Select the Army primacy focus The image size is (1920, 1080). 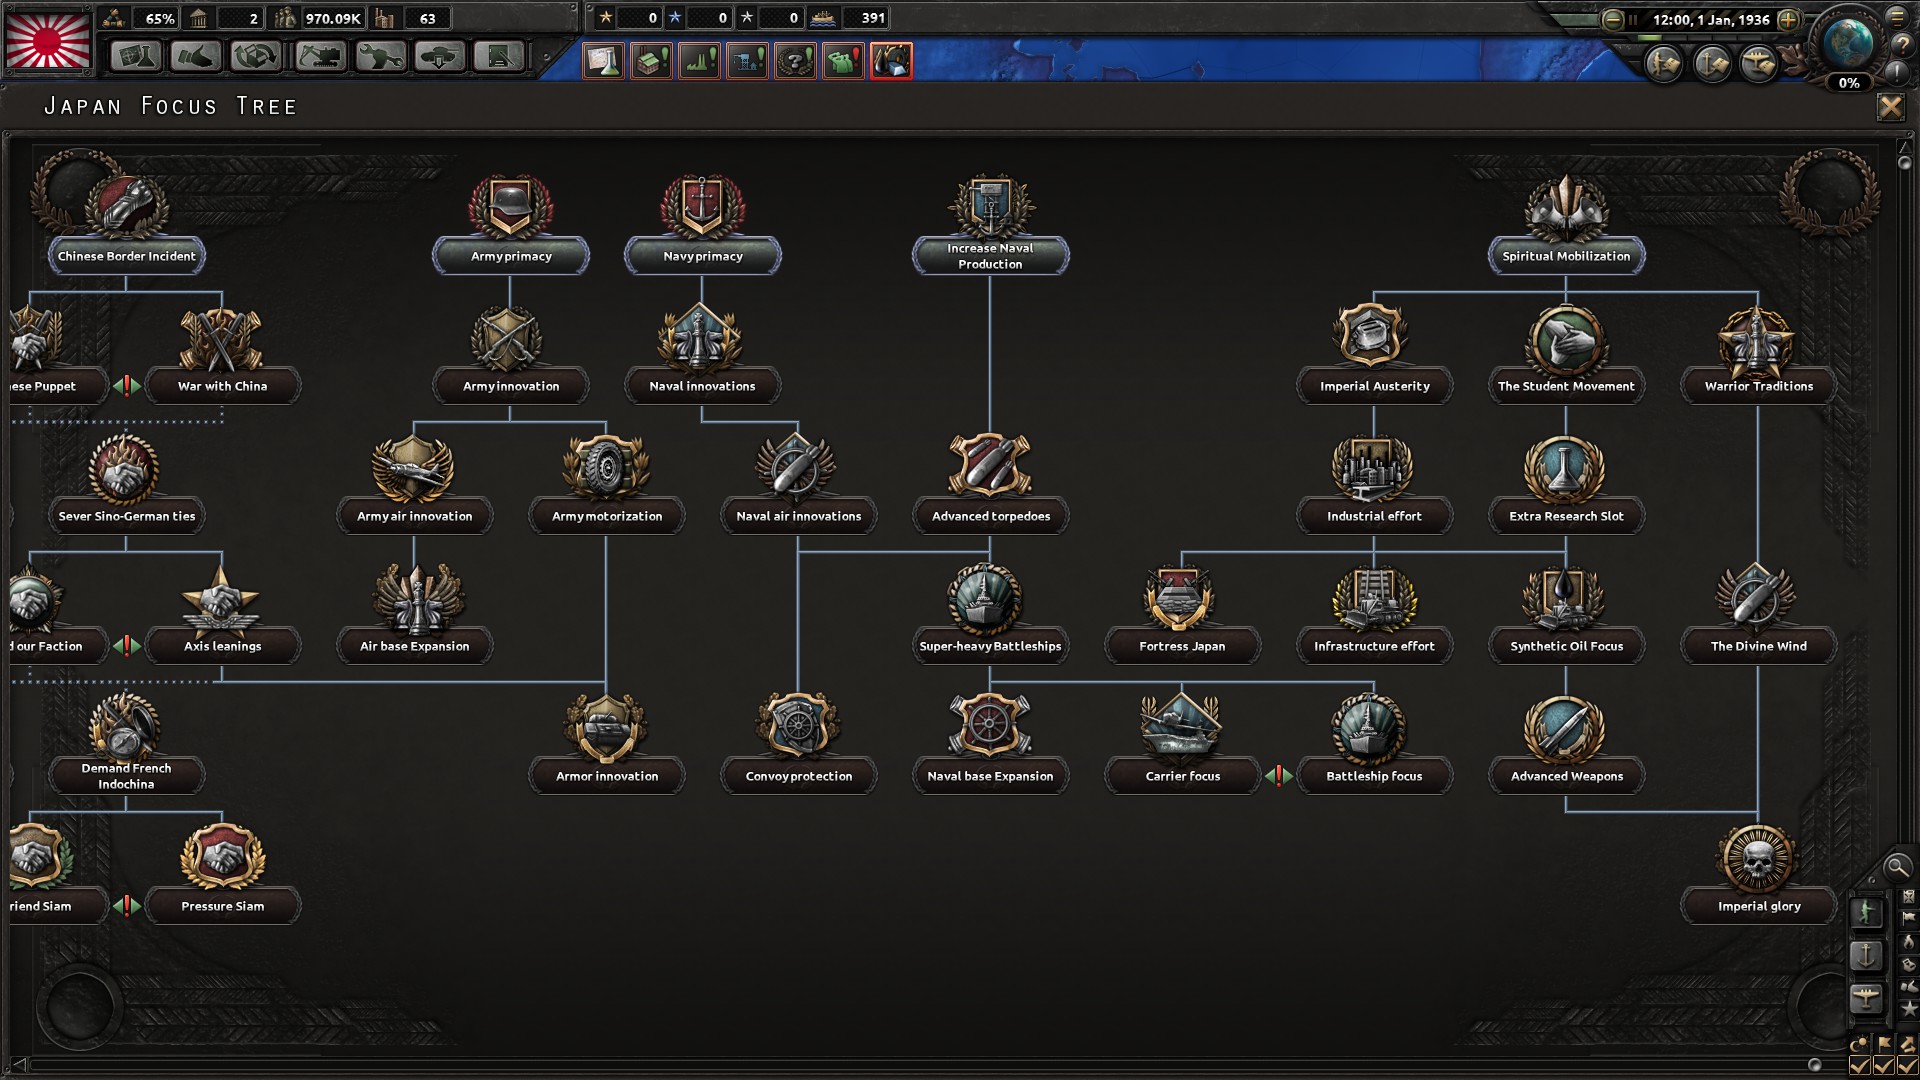click(511, 256)
